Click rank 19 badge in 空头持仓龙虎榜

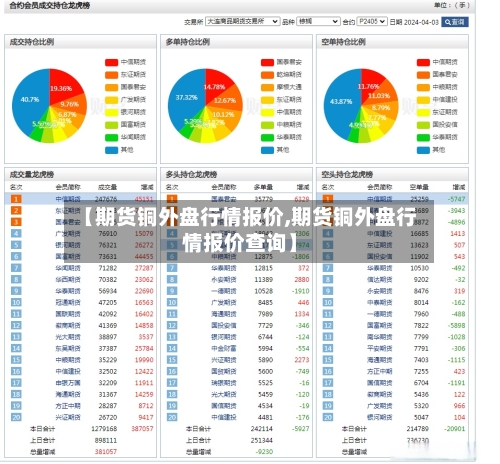tap(328, 406)
